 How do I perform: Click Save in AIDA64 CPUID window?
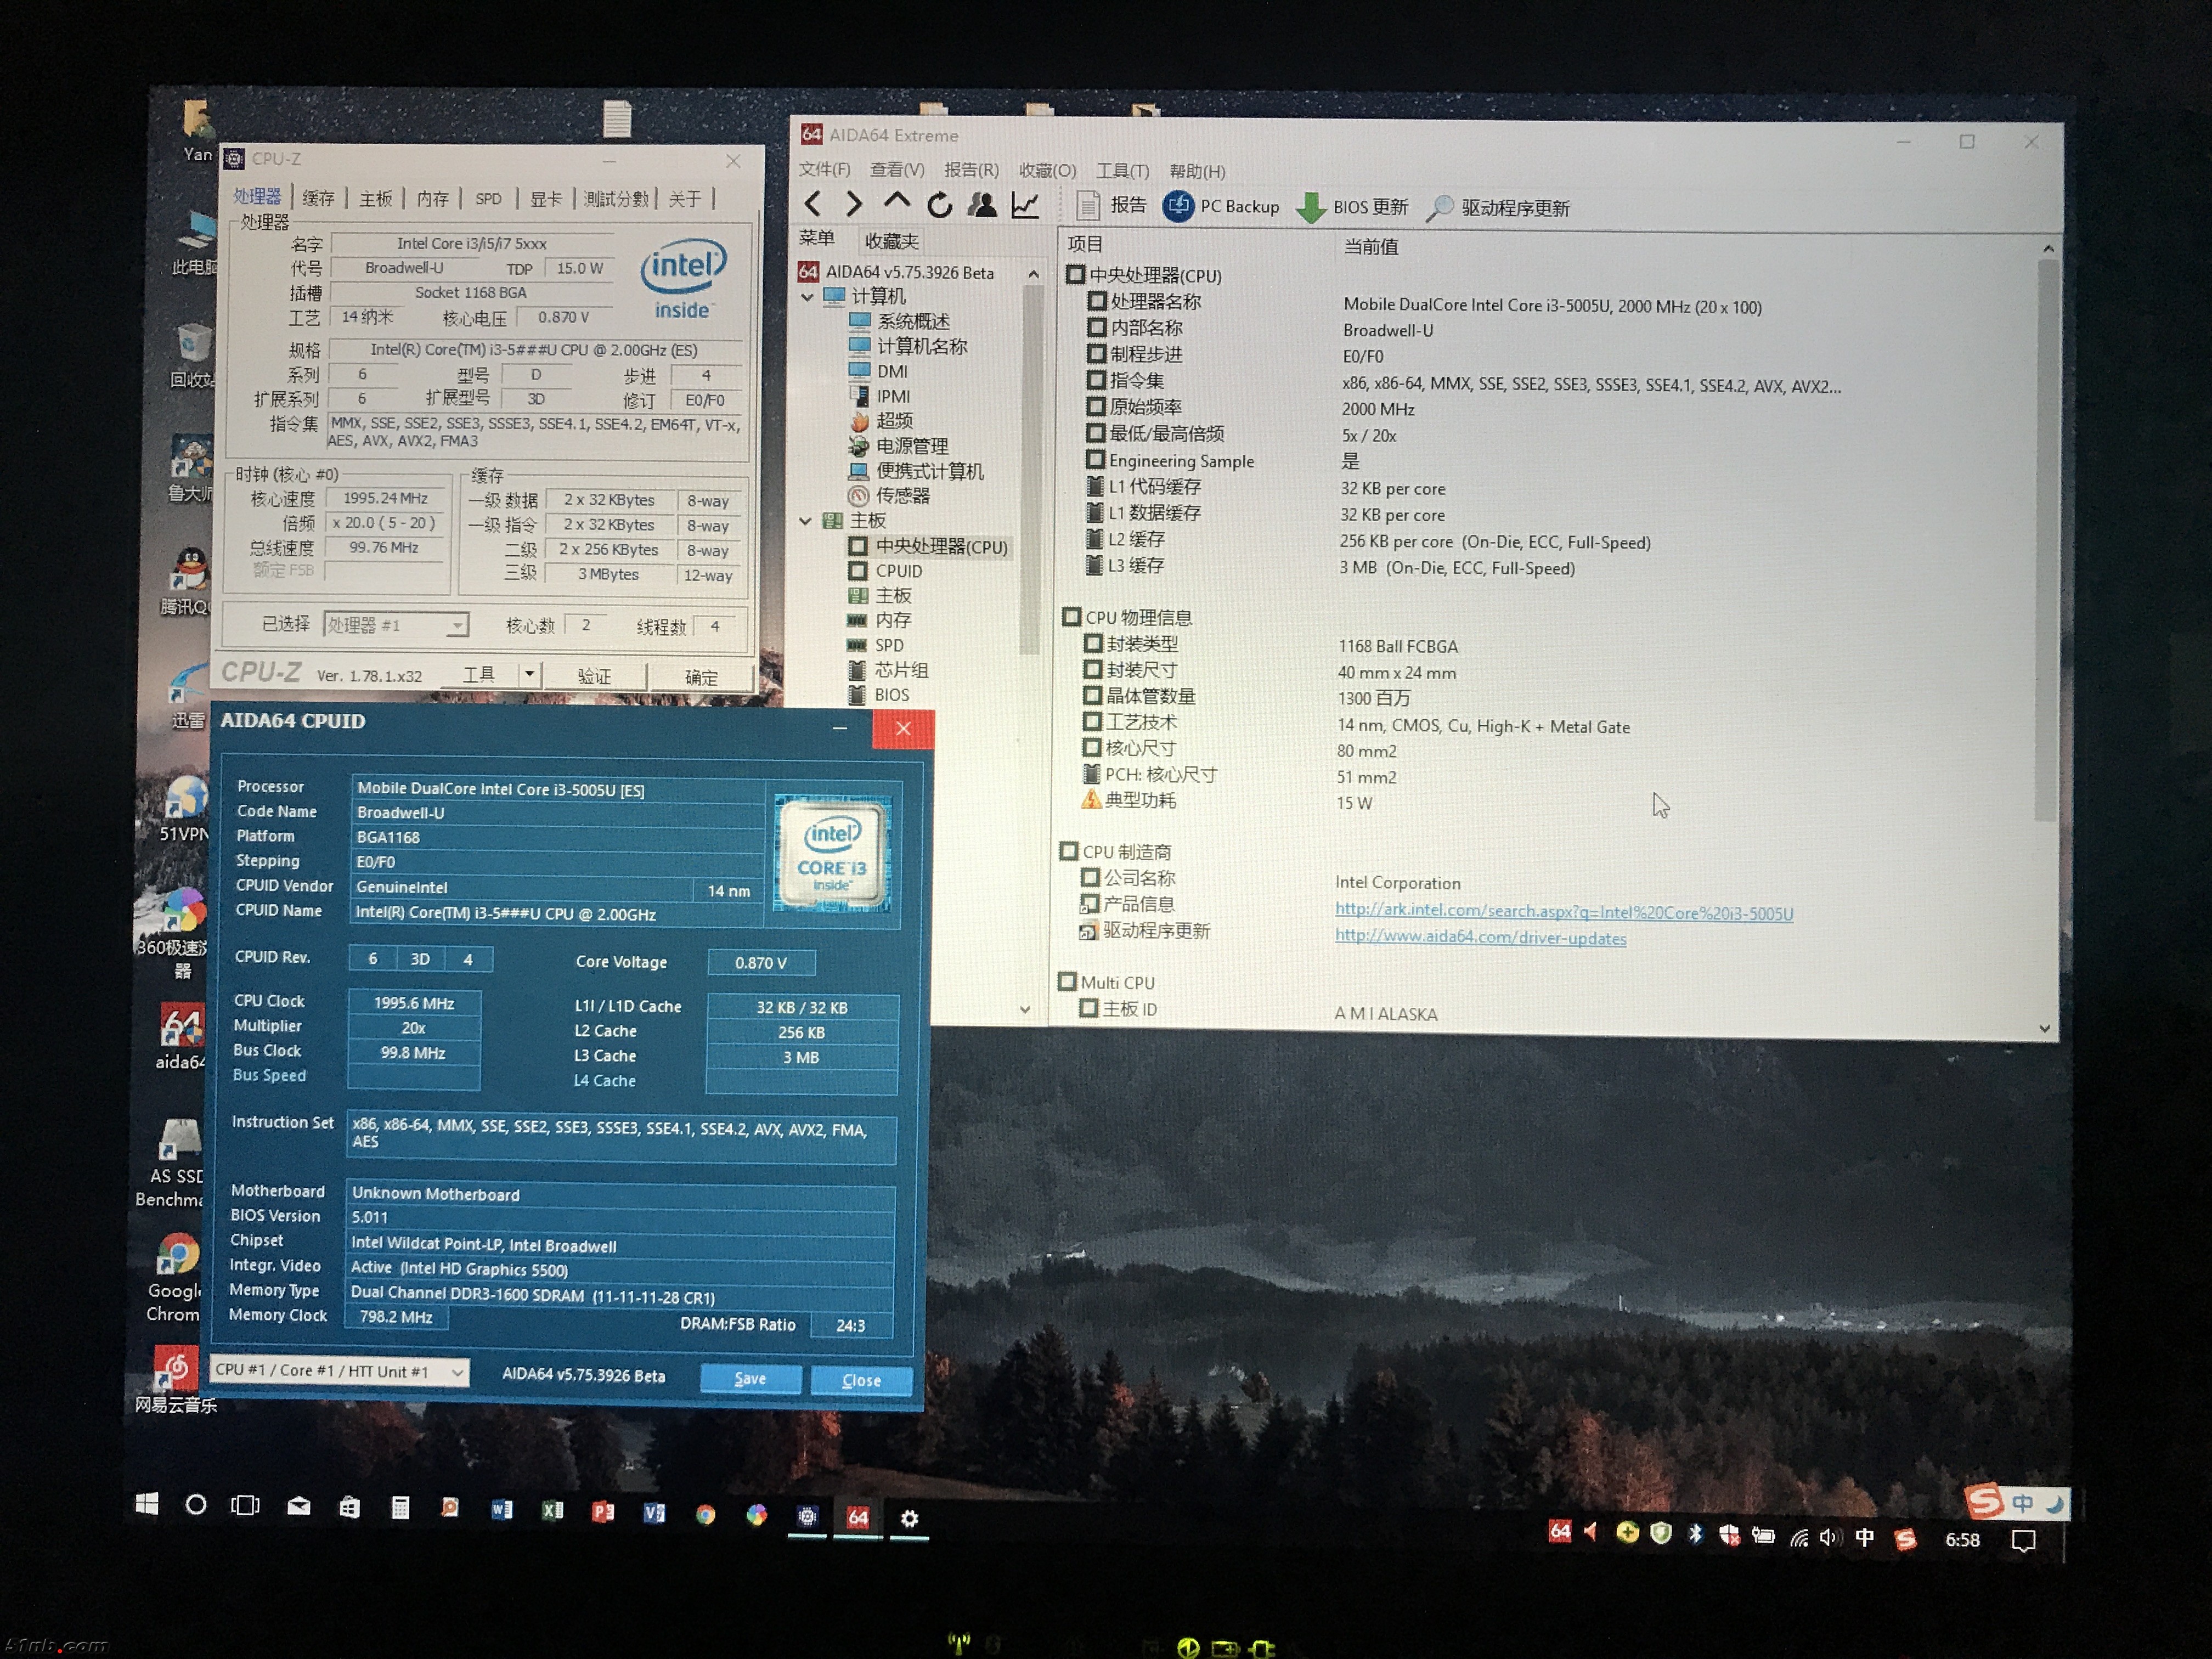coord(750,1379)
